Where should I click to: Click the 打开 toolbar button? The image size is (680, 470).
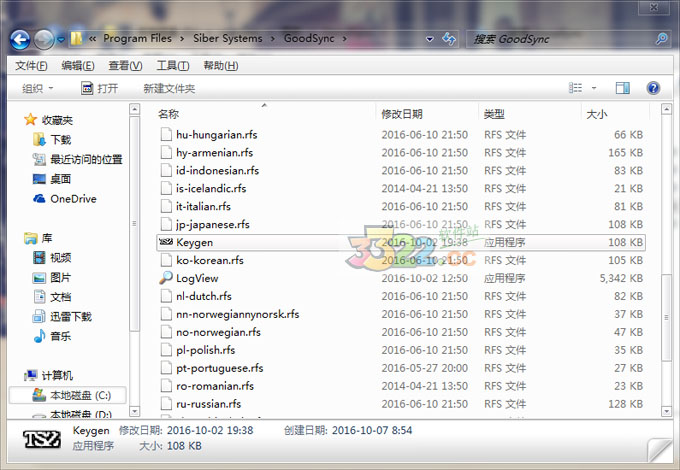click(x=100, y=88)
